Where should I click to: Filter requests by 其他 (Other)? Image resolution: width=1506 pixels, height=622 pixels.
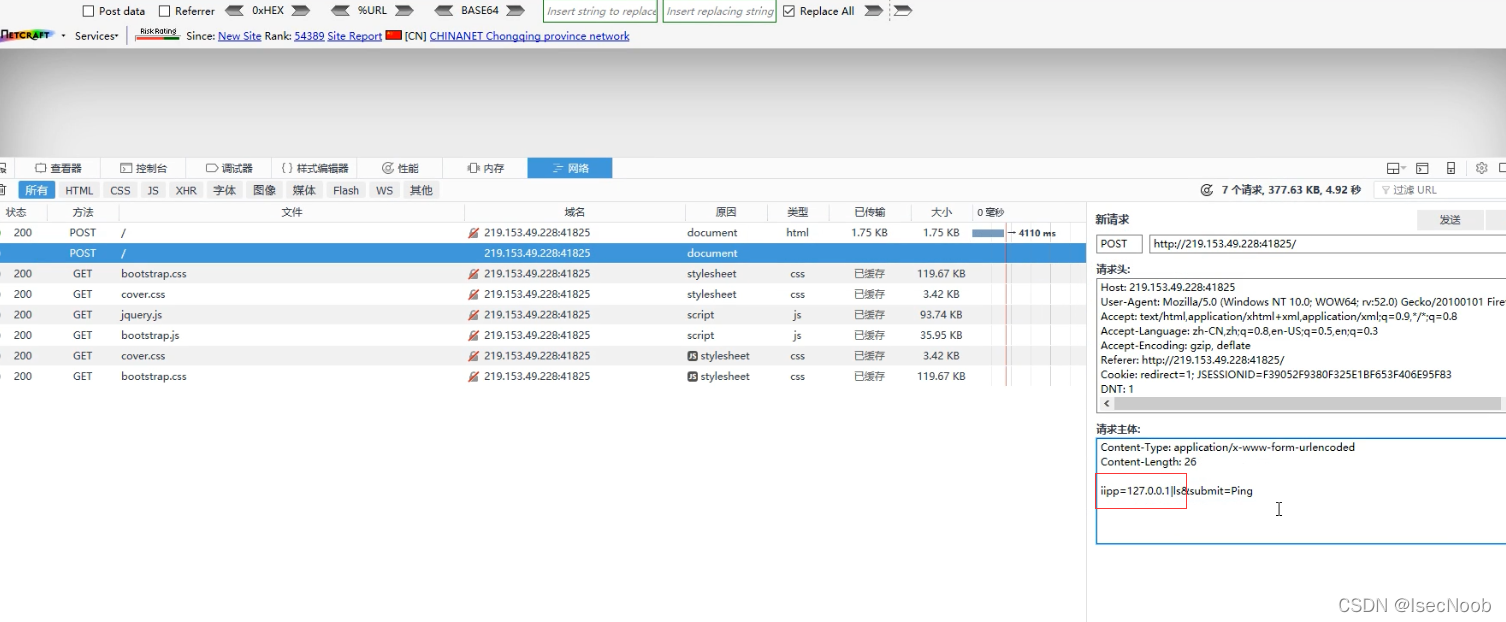click(x=421, y=190)
